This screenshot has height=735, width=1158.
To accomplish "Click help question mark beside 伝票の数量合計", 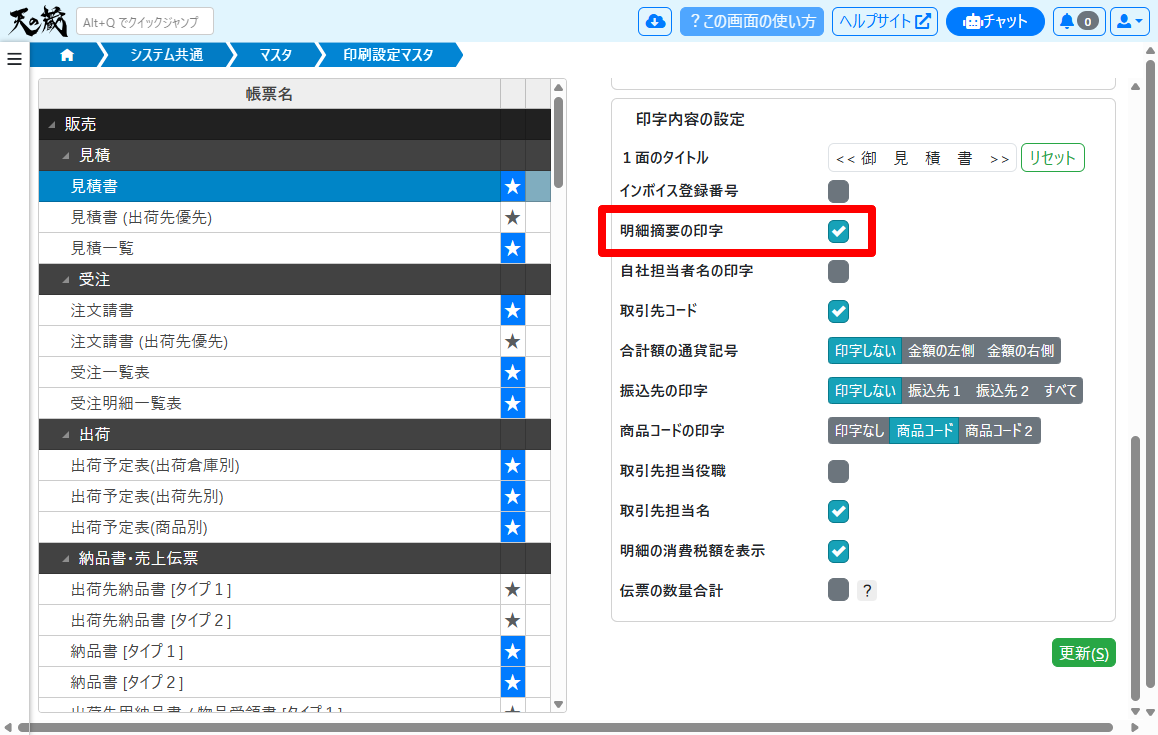I will (x=867, y=591).
